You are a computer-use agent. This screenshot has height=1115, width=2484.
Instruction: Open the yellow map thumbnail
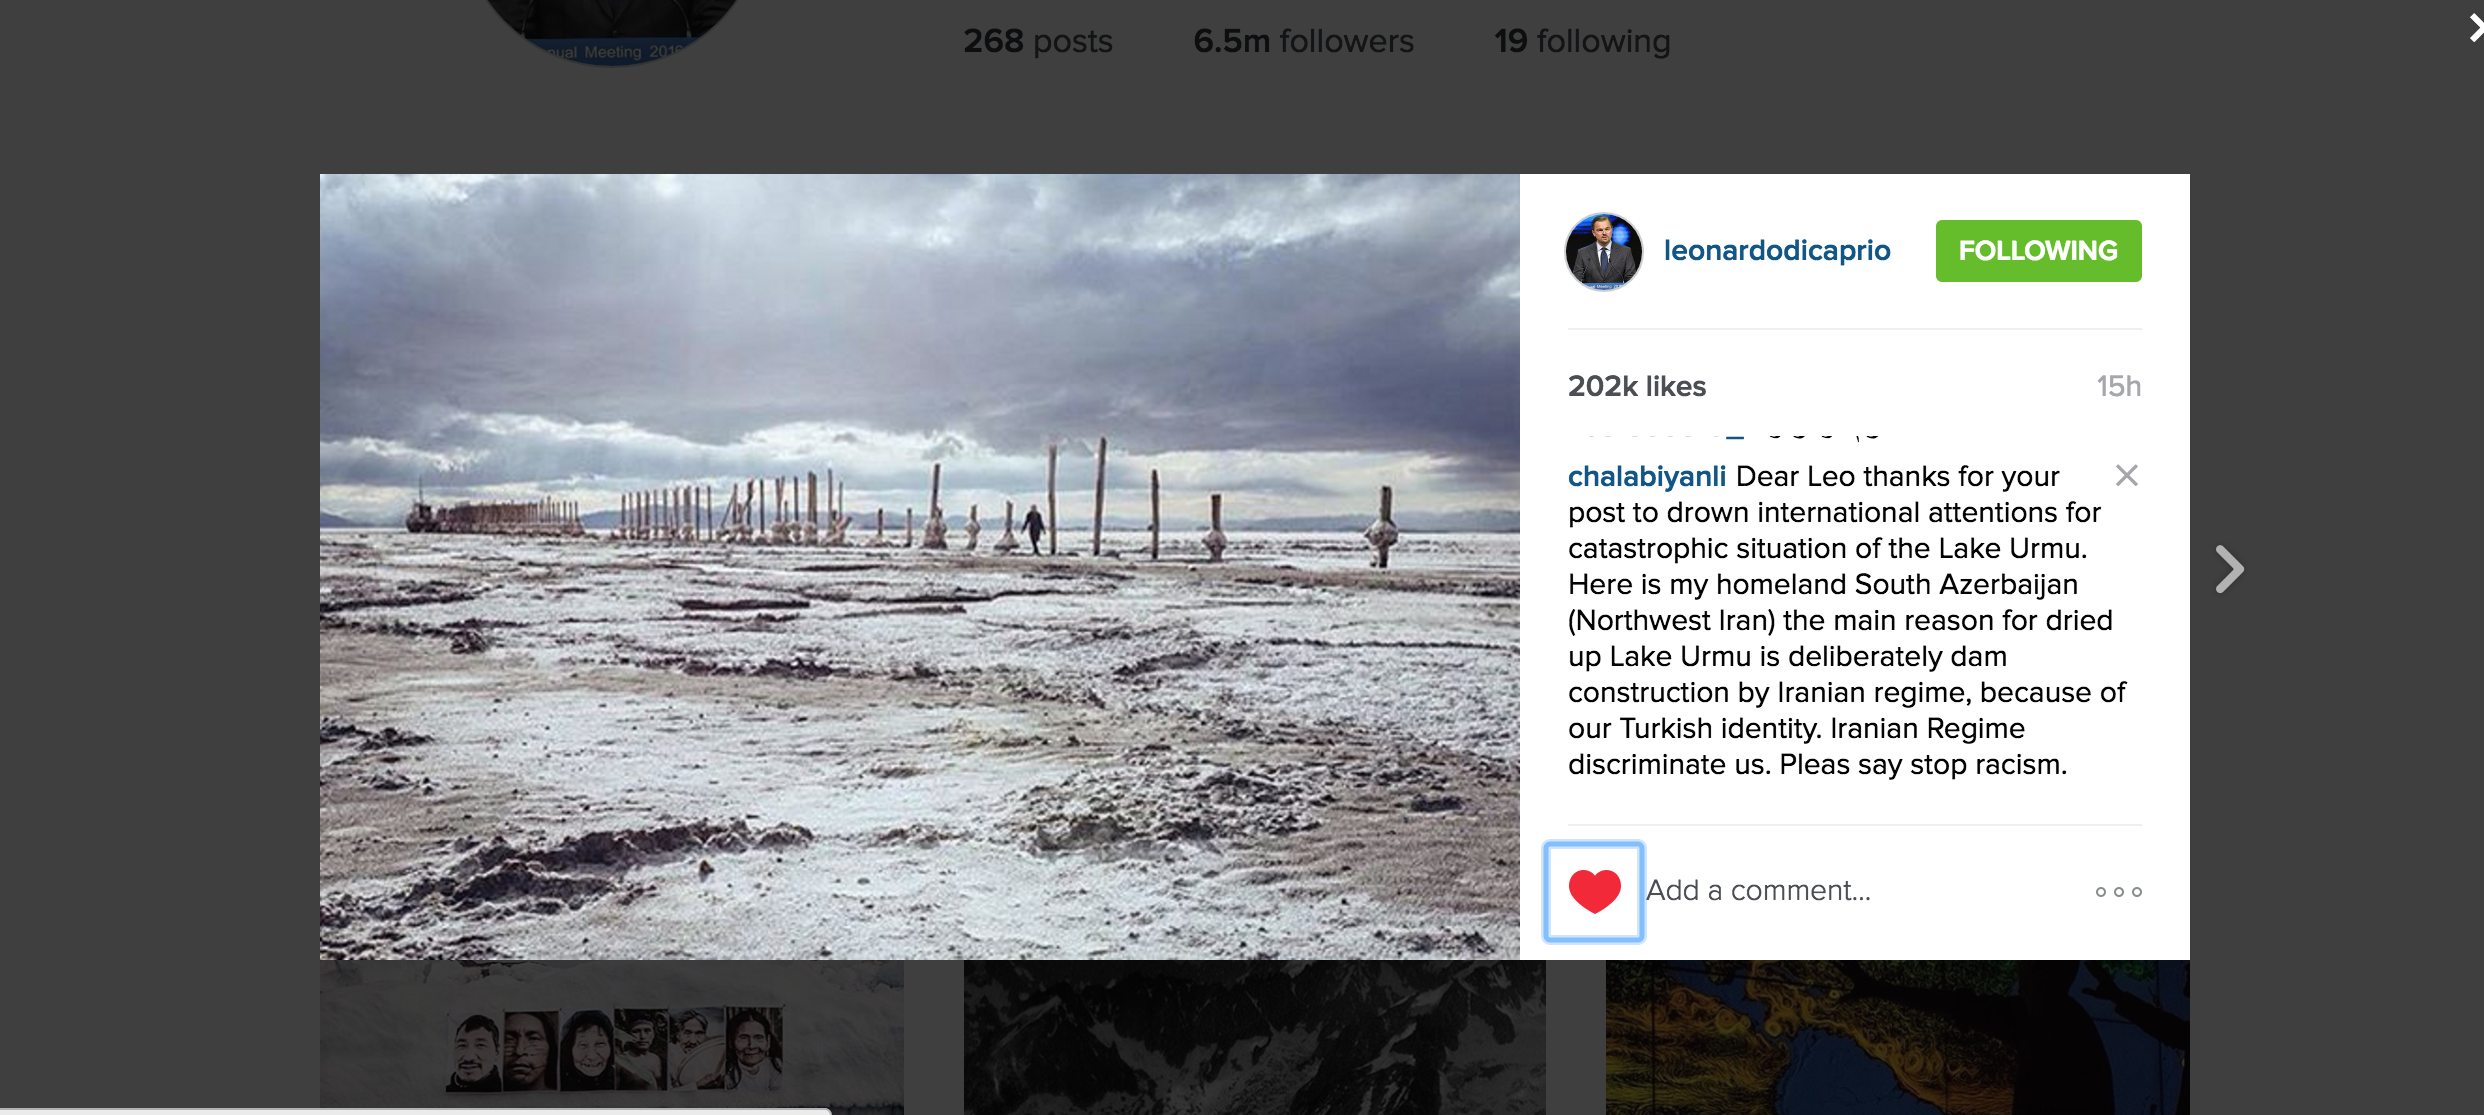tap(1896, 1038)
